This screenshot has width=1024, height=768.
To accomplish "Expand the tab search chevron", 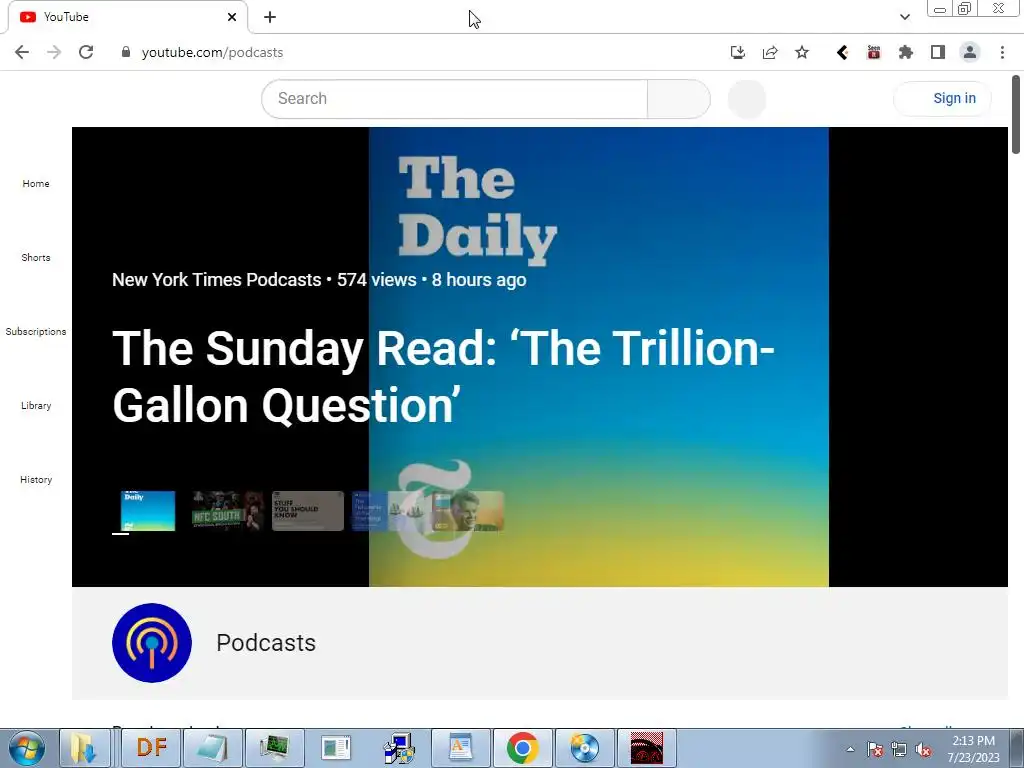I will click(x=904, y=17).
